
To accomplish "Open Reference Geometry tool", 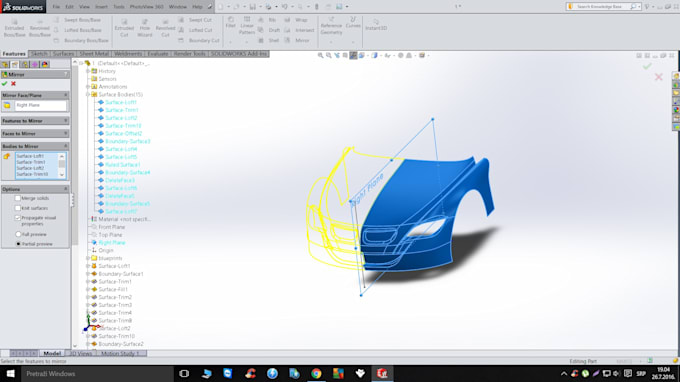I will click(x=331, y=26).
